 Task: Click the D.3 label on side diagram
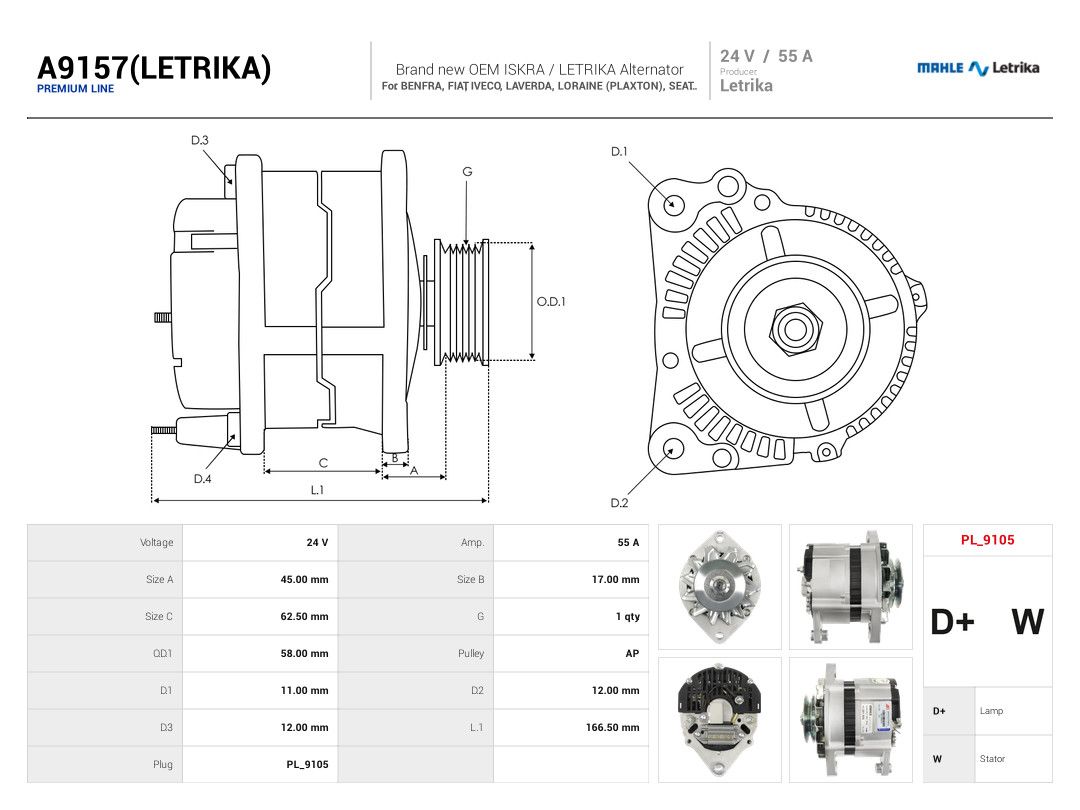[200, 141]
